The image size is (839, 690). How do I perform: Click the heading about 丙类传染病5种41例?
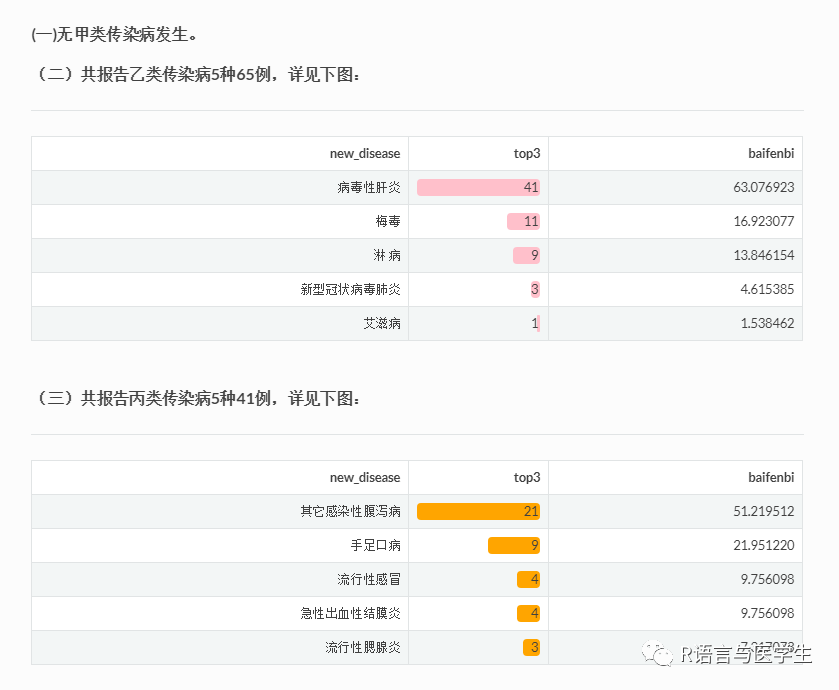click(196, 398)
